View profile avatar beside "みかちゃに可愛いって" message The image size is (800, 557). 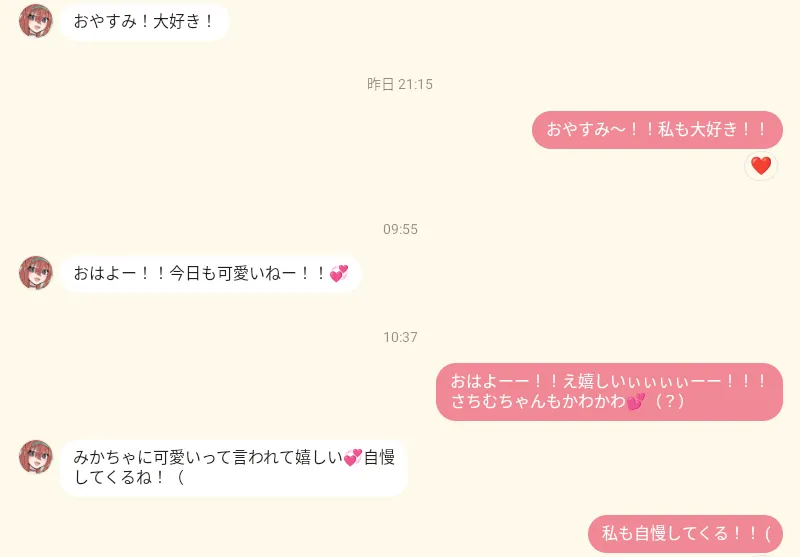(36, 457)
